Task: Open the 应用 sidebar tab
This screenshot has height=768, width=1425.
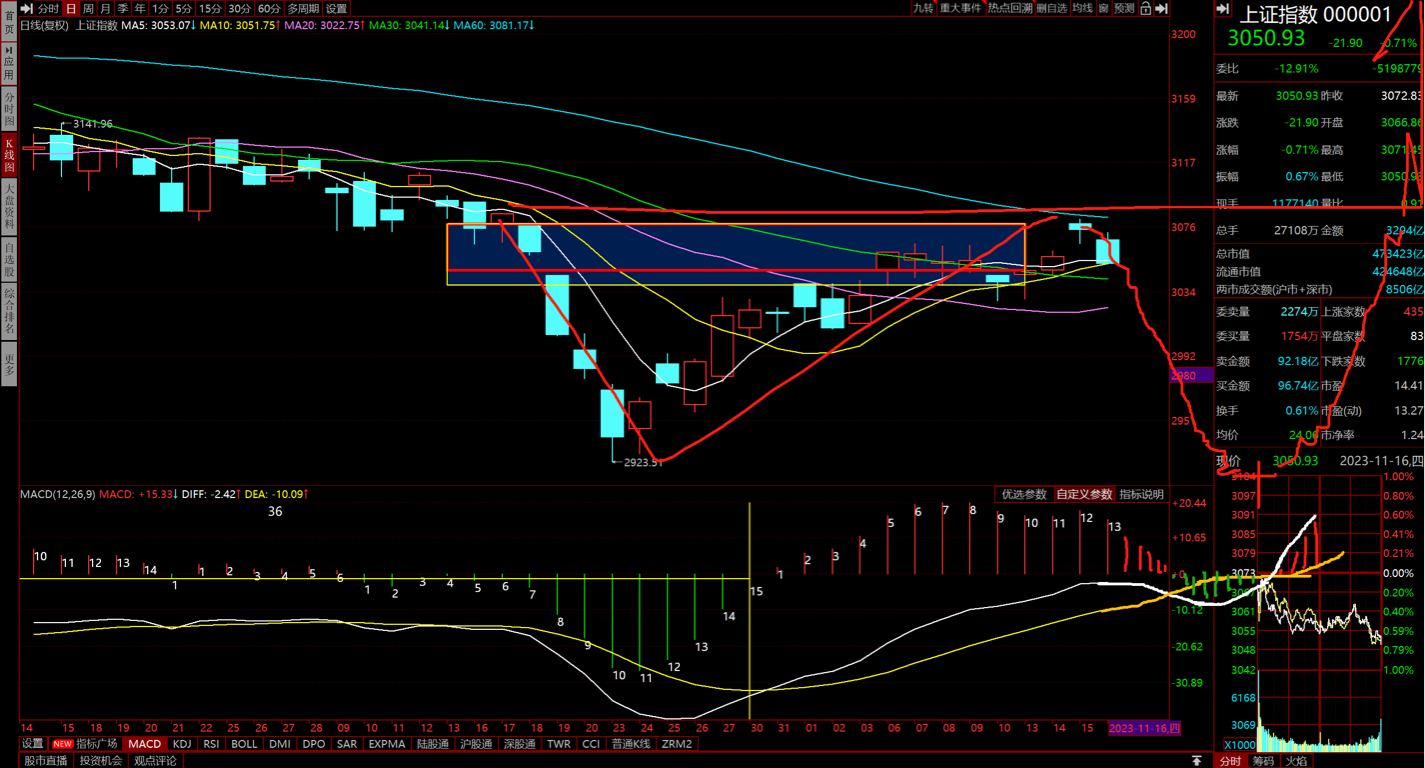Action: click(x=9, y=65)
